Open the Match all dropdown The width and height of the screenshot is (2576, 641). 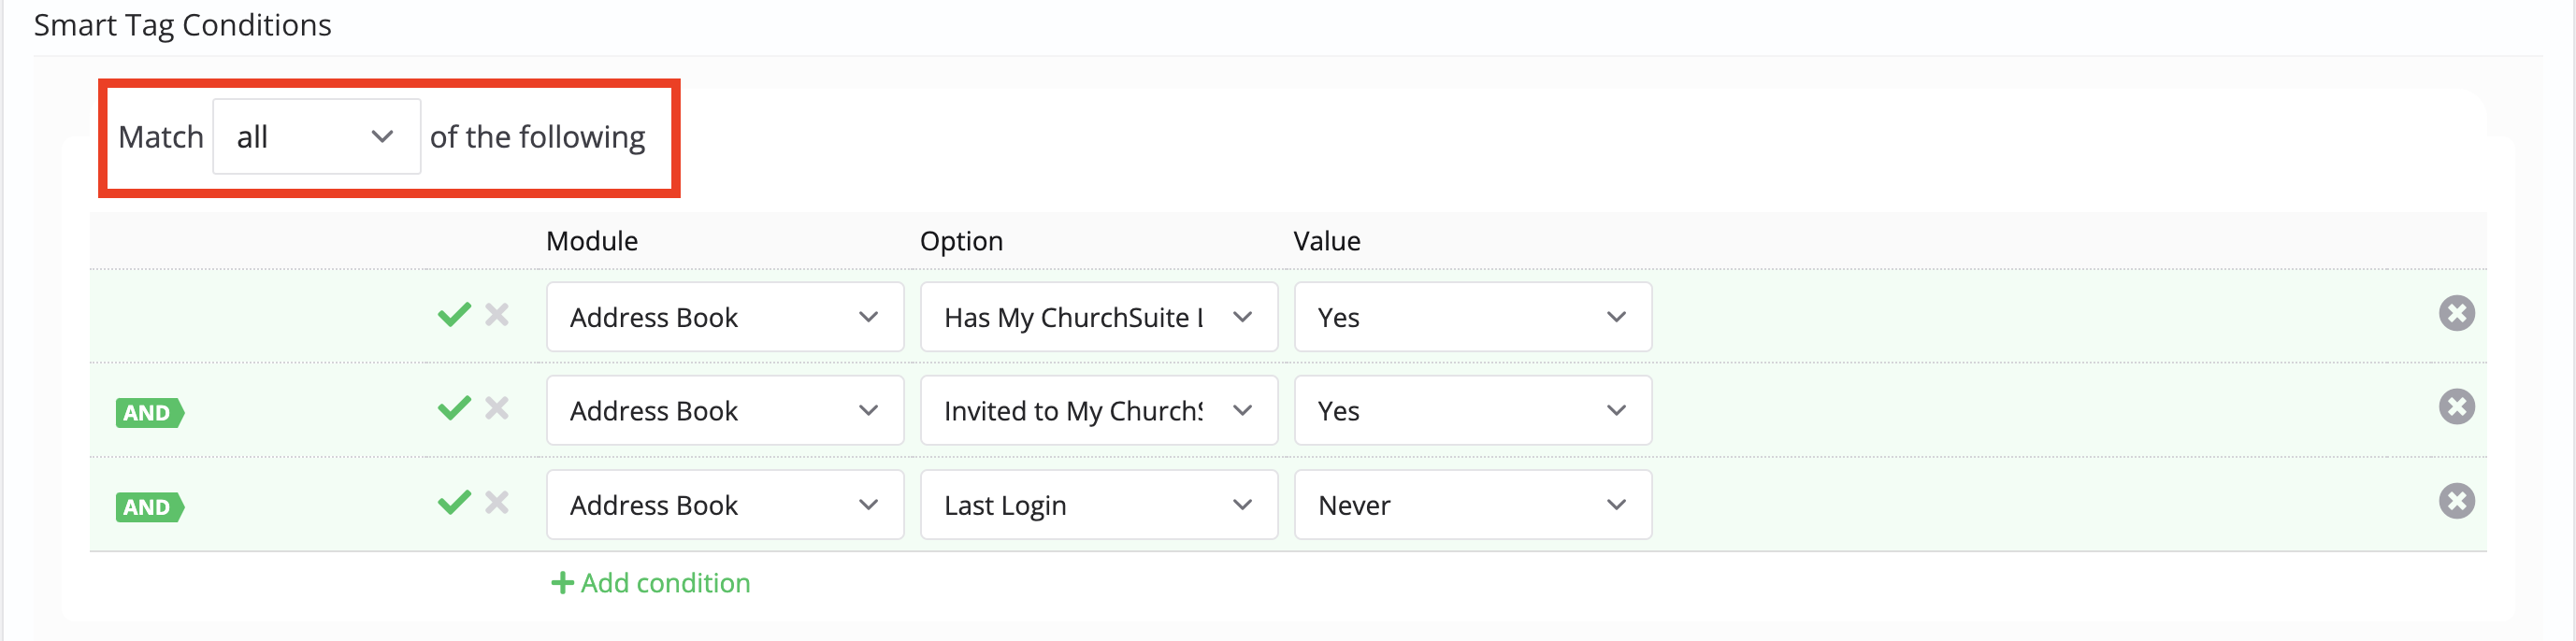pos(316,137)
